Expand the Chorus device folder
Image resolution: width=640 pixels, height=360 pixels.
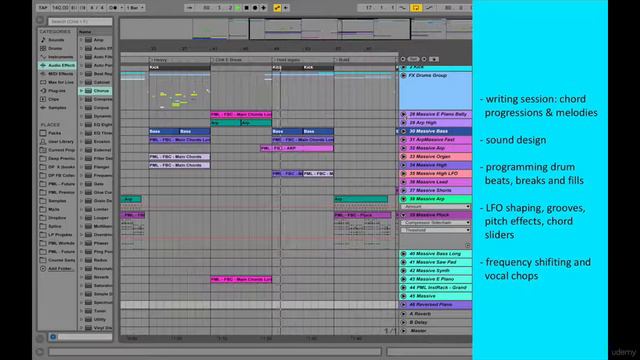(82, 91)
